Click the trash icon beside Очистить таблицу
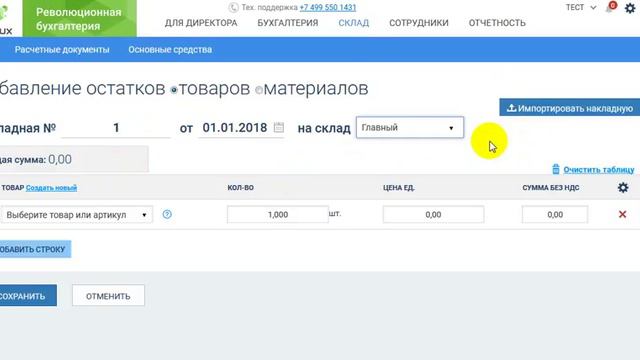This screenshot has width=640, height=360. pyautogui.click(x=556, y=169)
